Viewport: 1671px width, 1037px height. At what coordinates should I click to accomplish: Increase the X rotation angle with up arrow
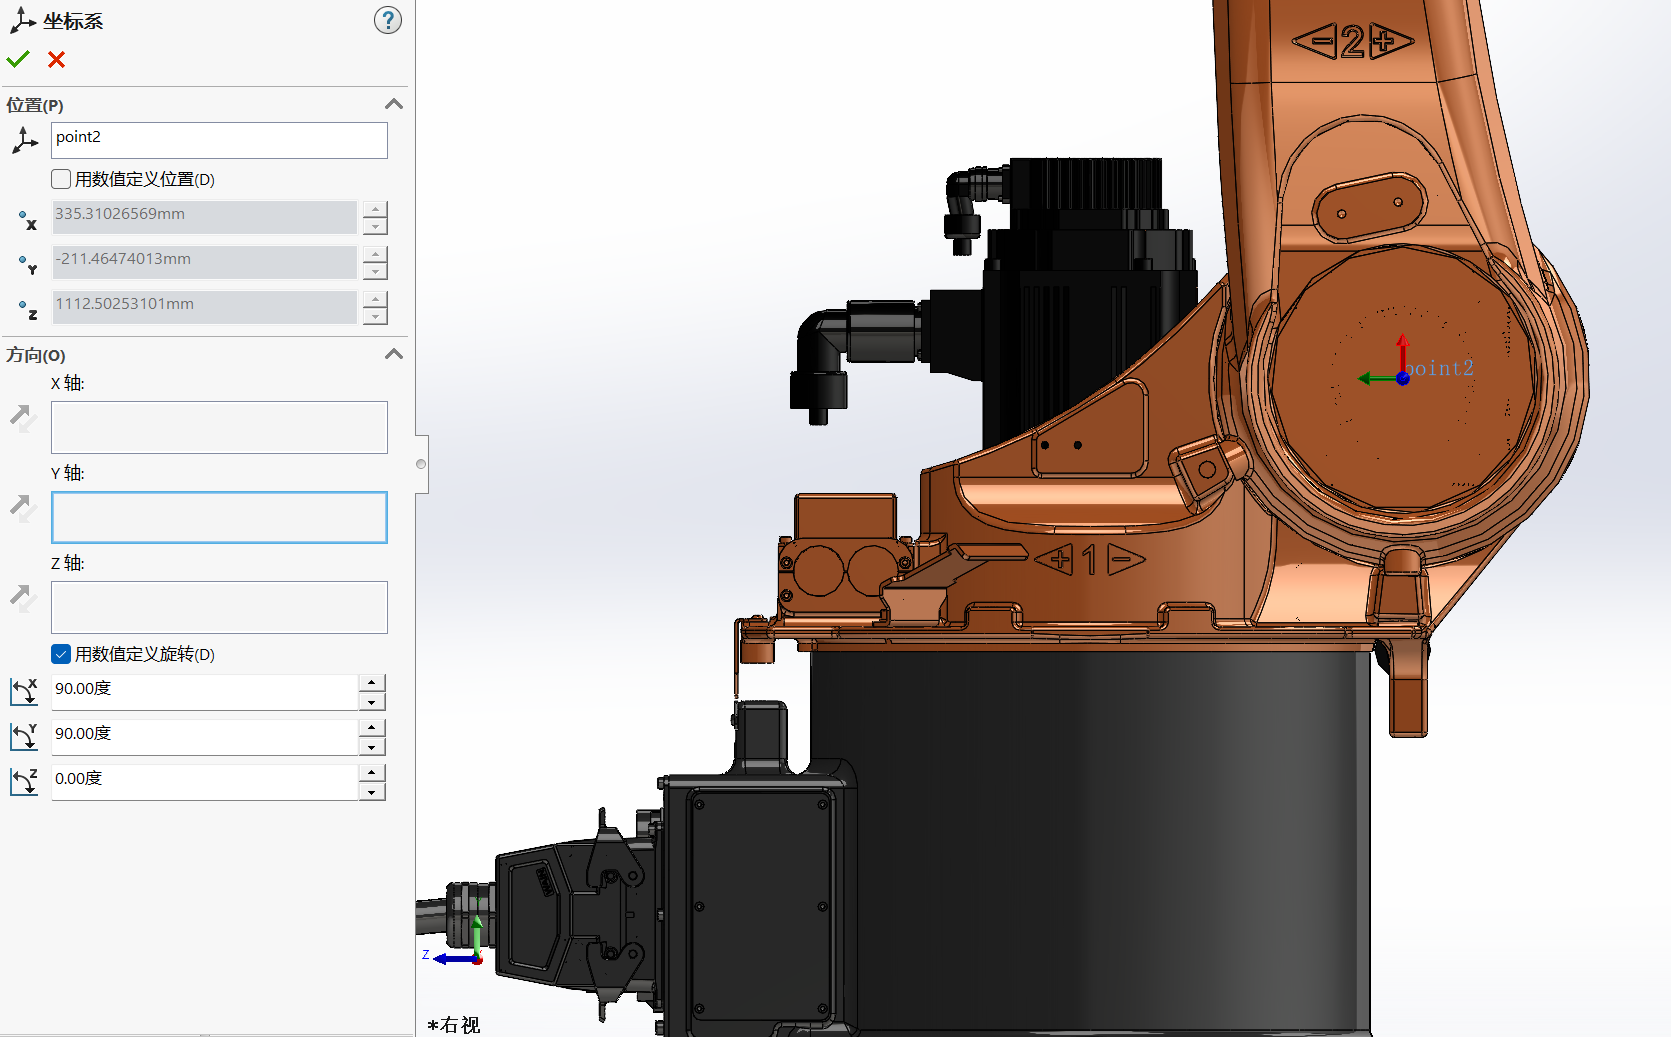[x=372, y=682]
